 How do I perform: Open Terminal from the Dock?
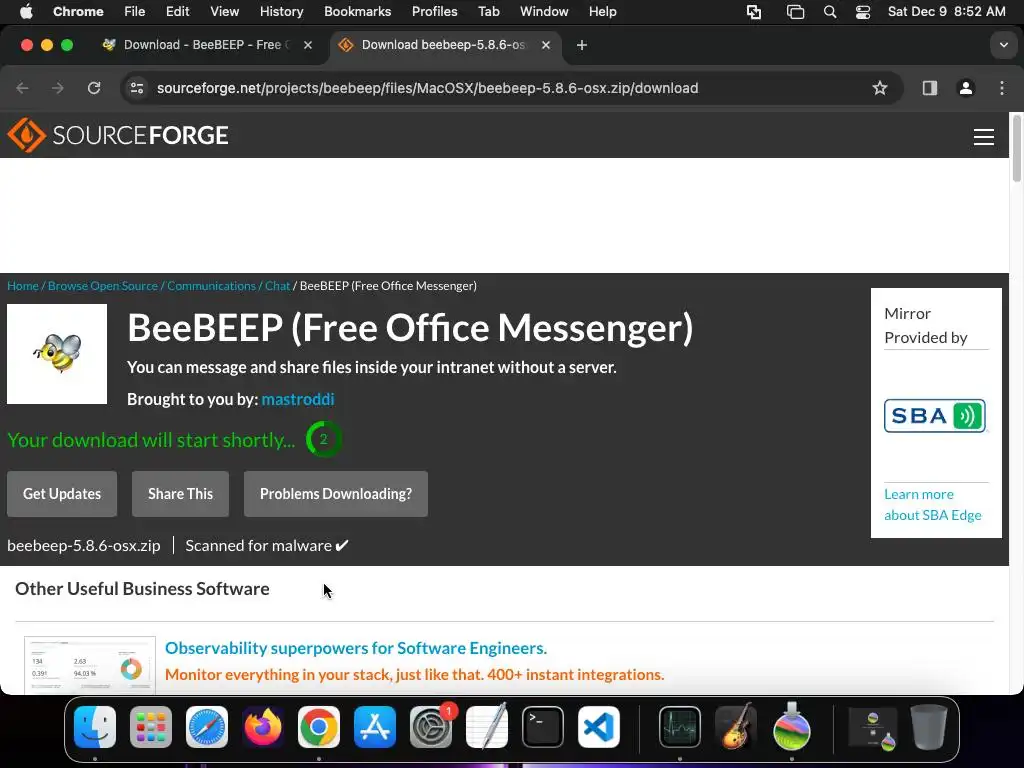point(543,727)
